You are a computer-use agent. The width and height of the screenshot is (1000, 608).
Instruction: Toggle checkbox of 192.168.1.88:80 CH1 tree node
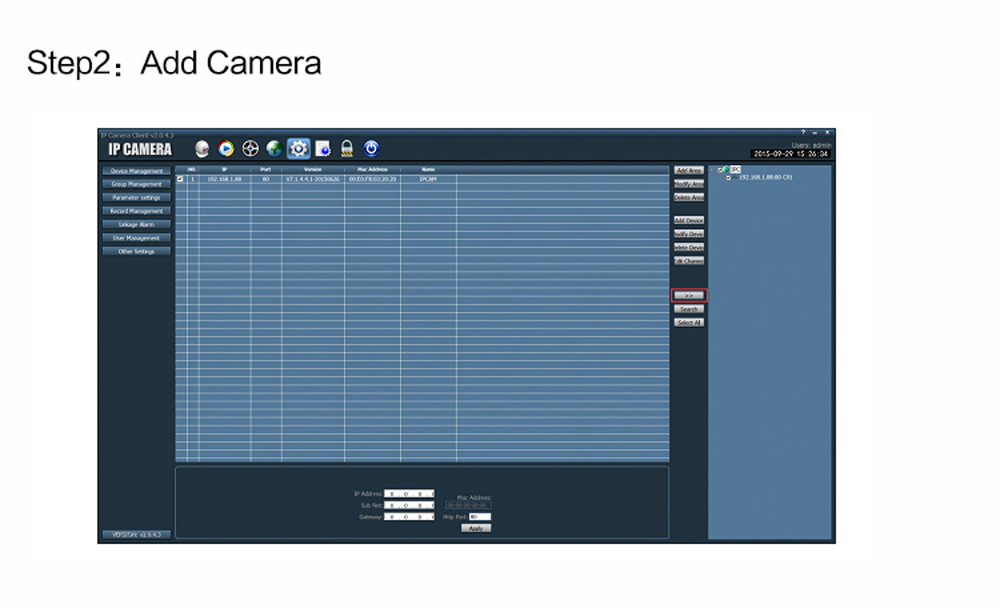(729, 178)
